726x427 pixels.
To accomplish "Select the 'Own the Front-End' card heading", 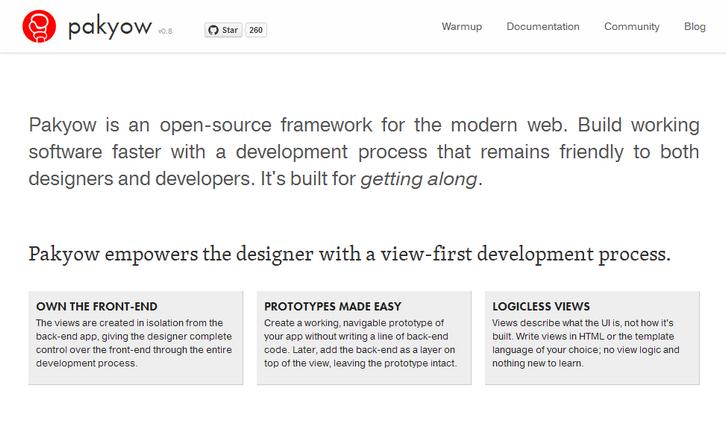I will click(x=97, y=306).
